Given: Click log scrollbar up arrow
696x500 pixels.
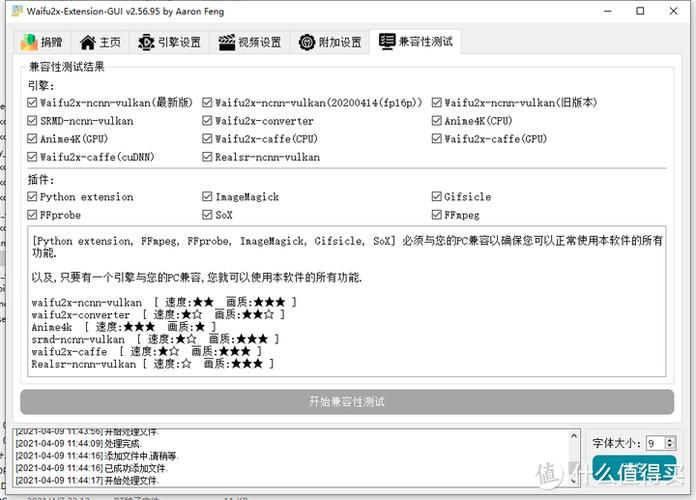Looking at the screenshot, I should 574,436.
